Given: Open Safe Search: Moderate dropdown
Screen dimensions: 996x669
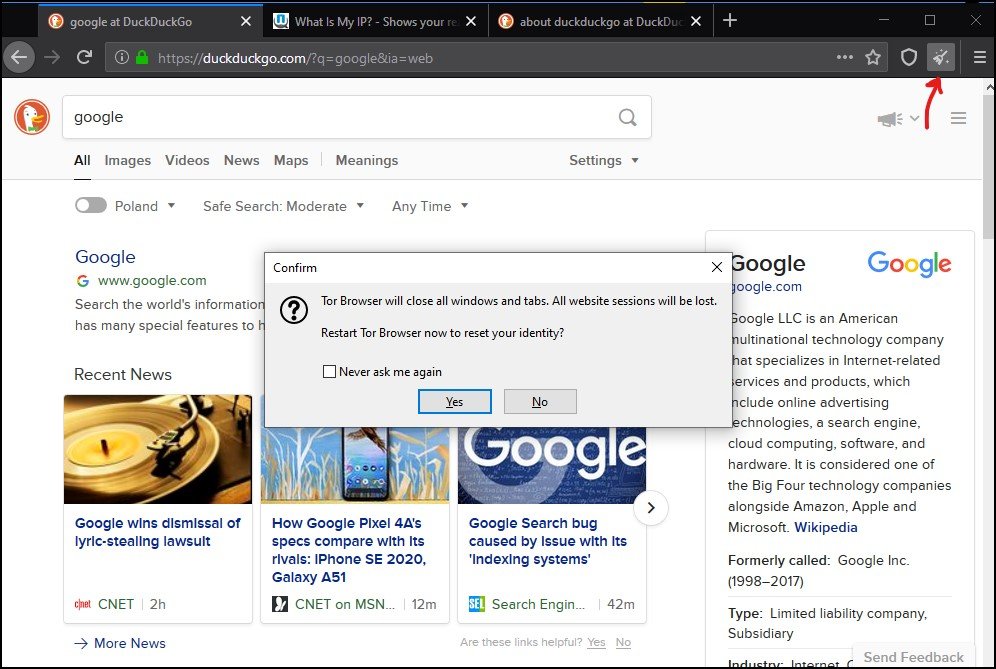Looking at the screenshot, I should [283, 206].
